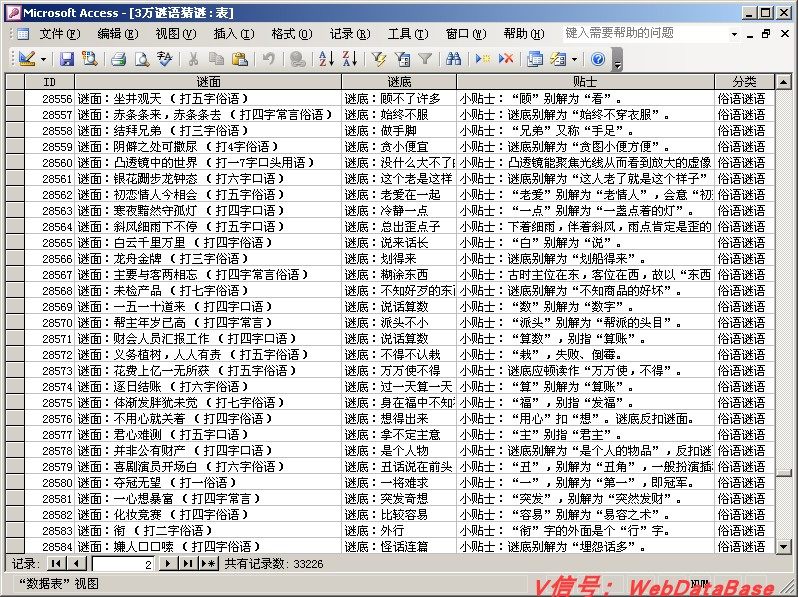This screenshot has width=798, height=597.
Task: Click the table control menu icon
Action: pos(22,34)
